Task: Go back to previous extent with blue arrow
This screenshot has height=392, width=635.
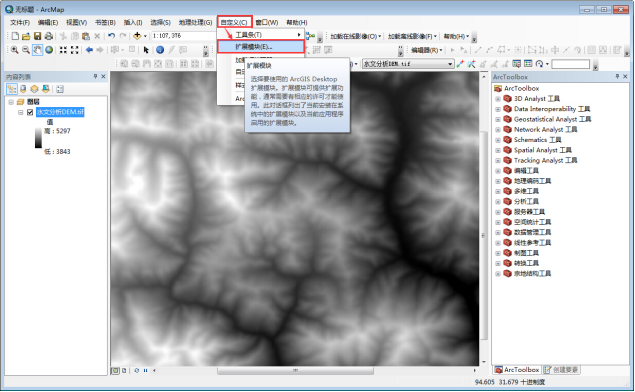Action: pyautogui.click(x=89, y=50)
